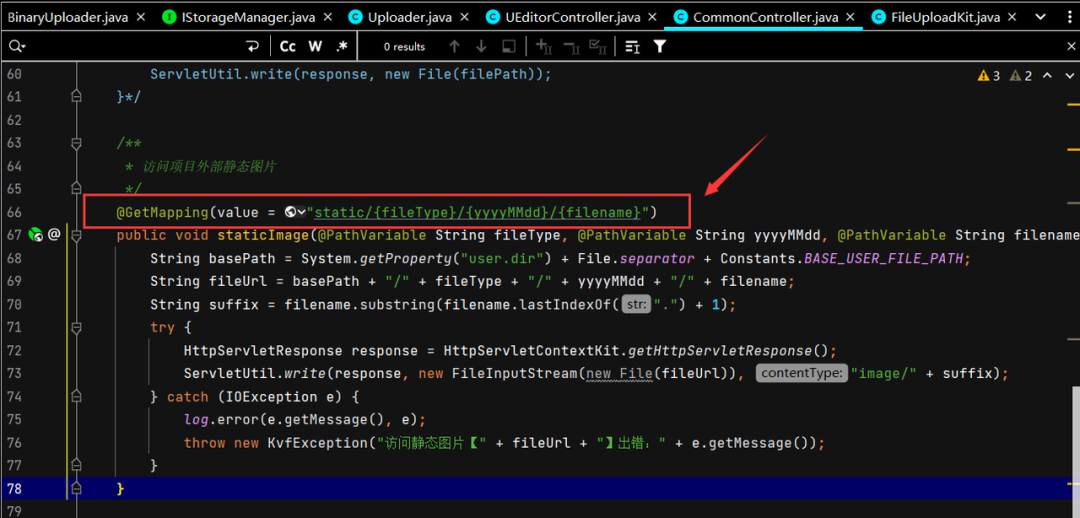Toggle Match Case (Cc) in search bar
Screen dimensions: 1080x518
coord(288,46)
